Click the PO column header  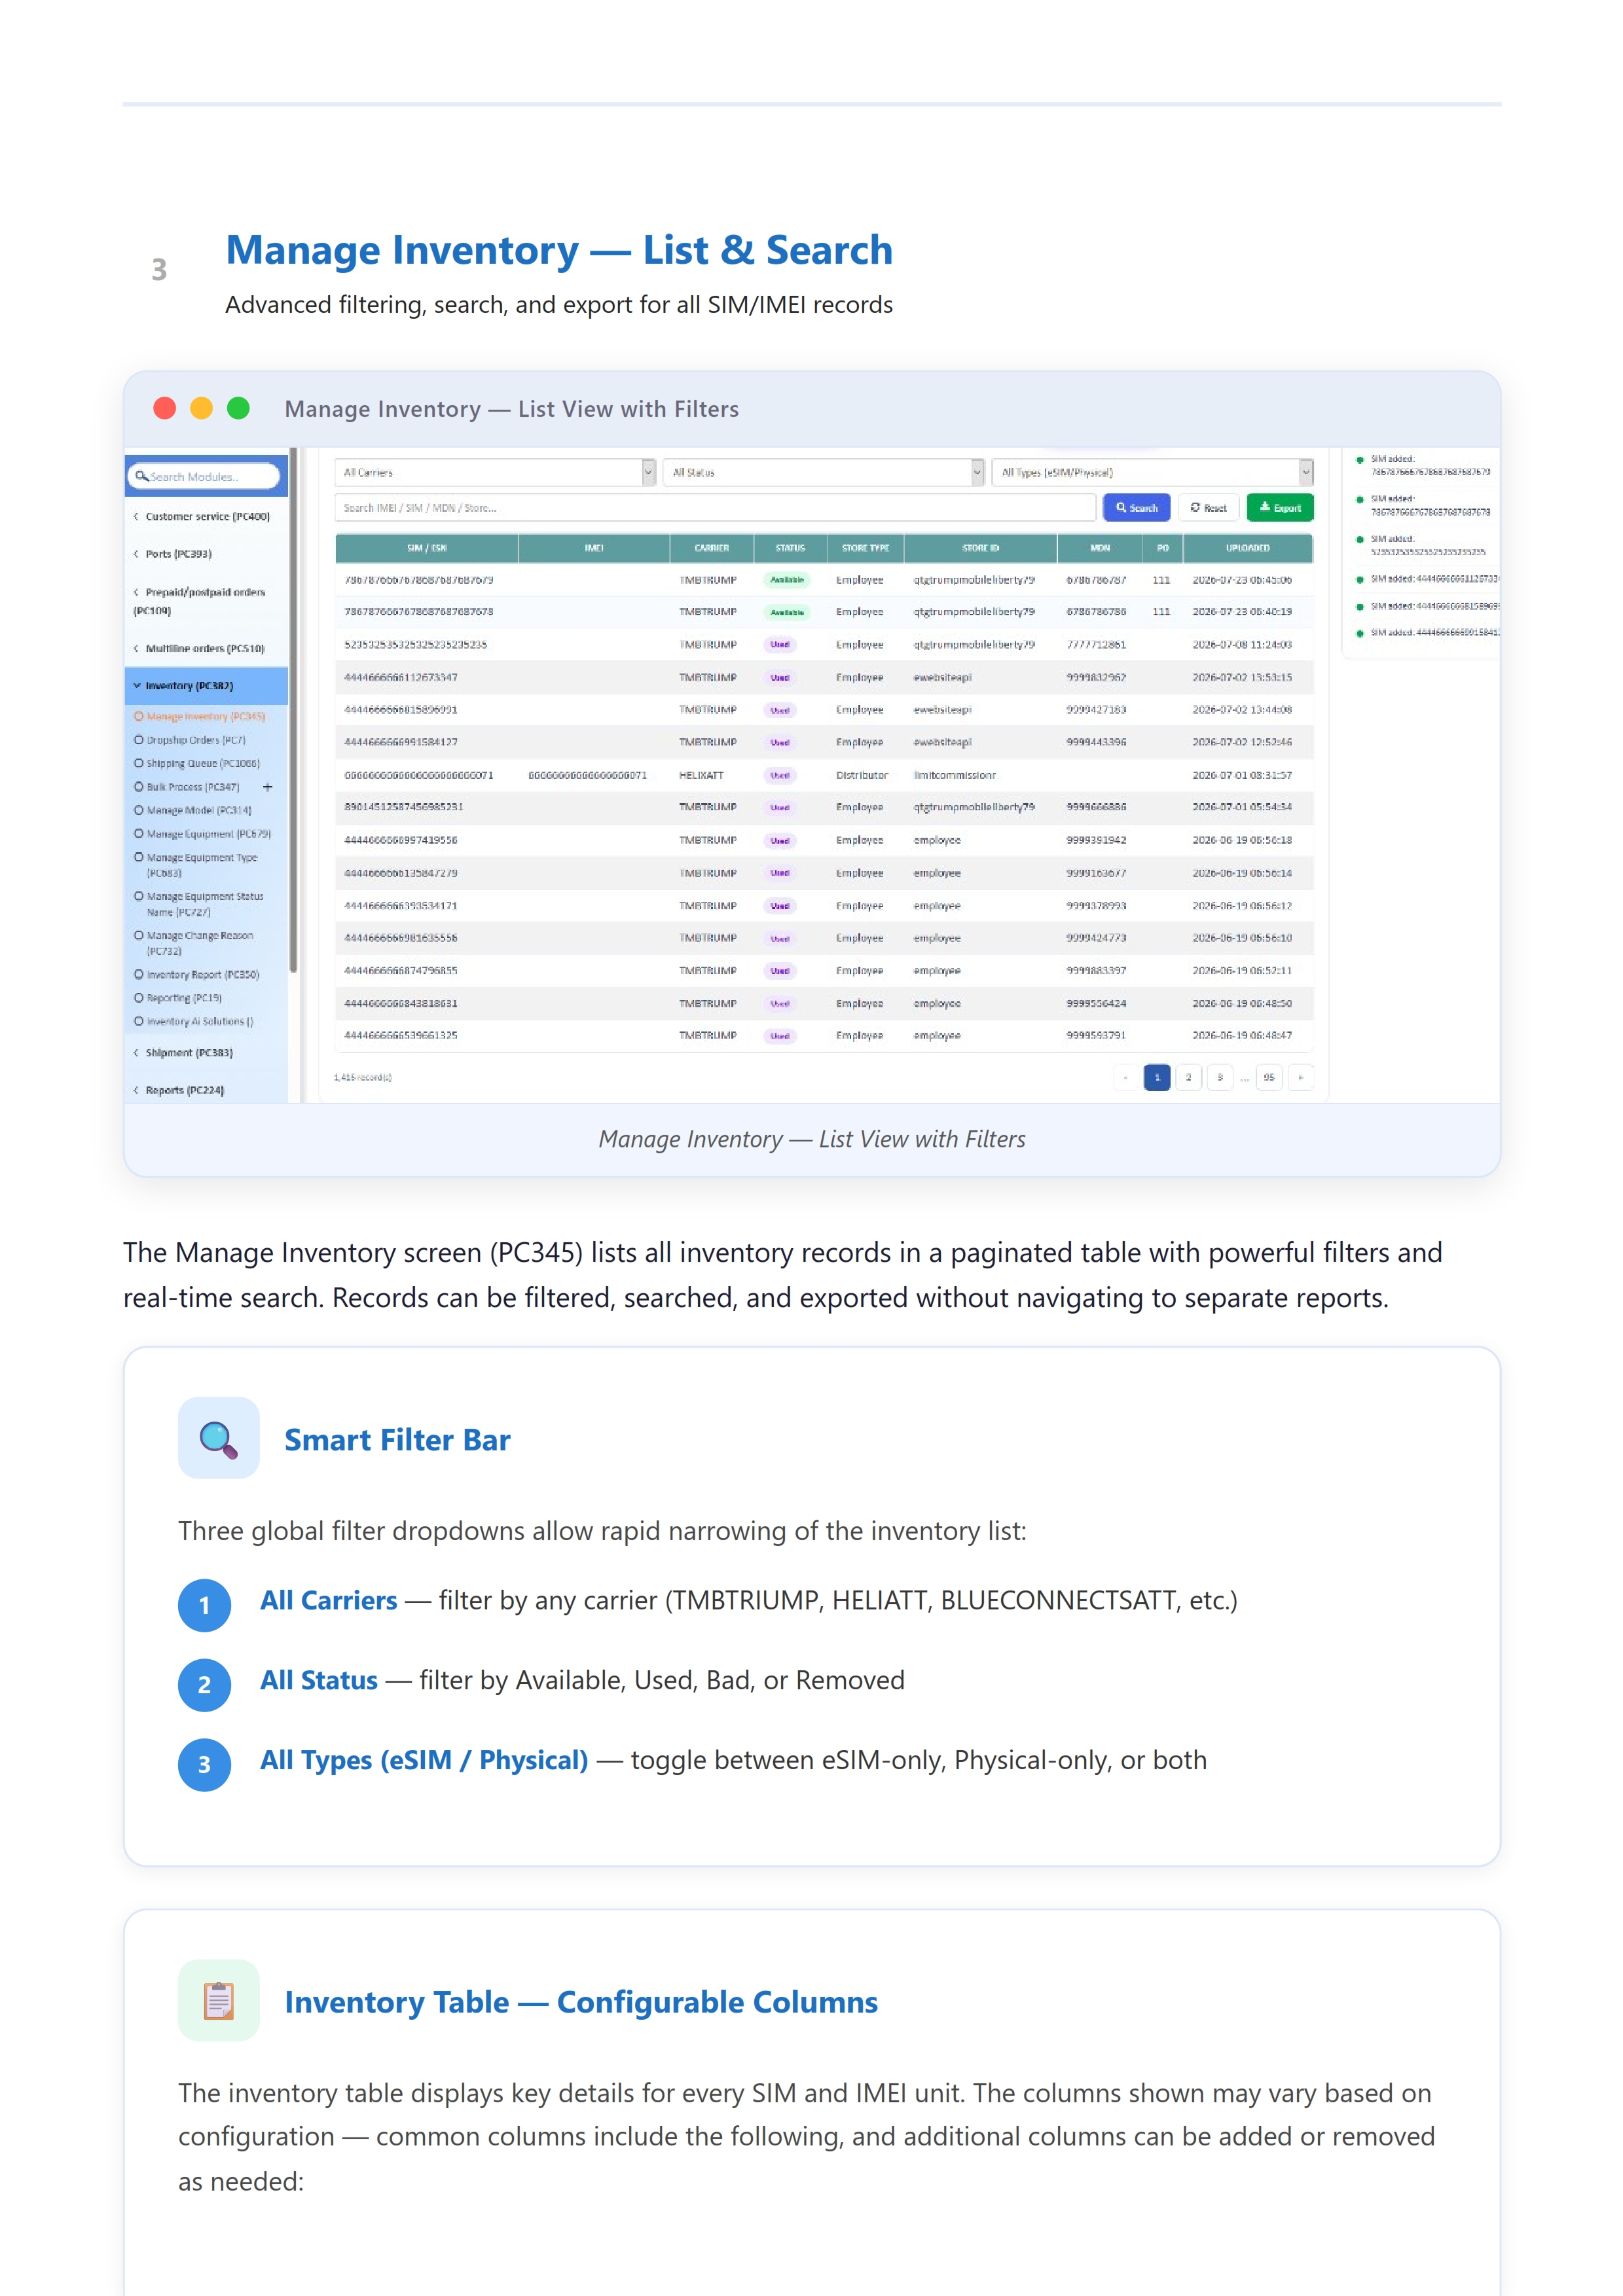point(1163,548)
